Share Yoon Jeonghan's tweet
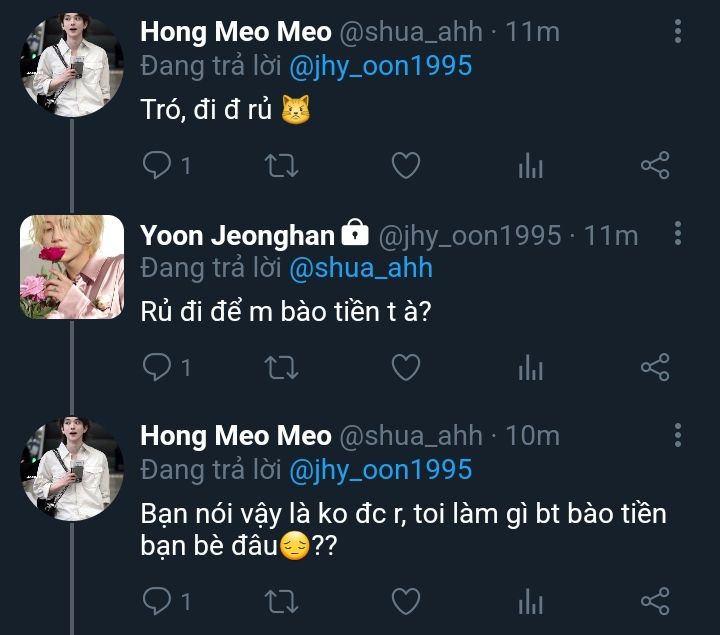 [654, 368]
